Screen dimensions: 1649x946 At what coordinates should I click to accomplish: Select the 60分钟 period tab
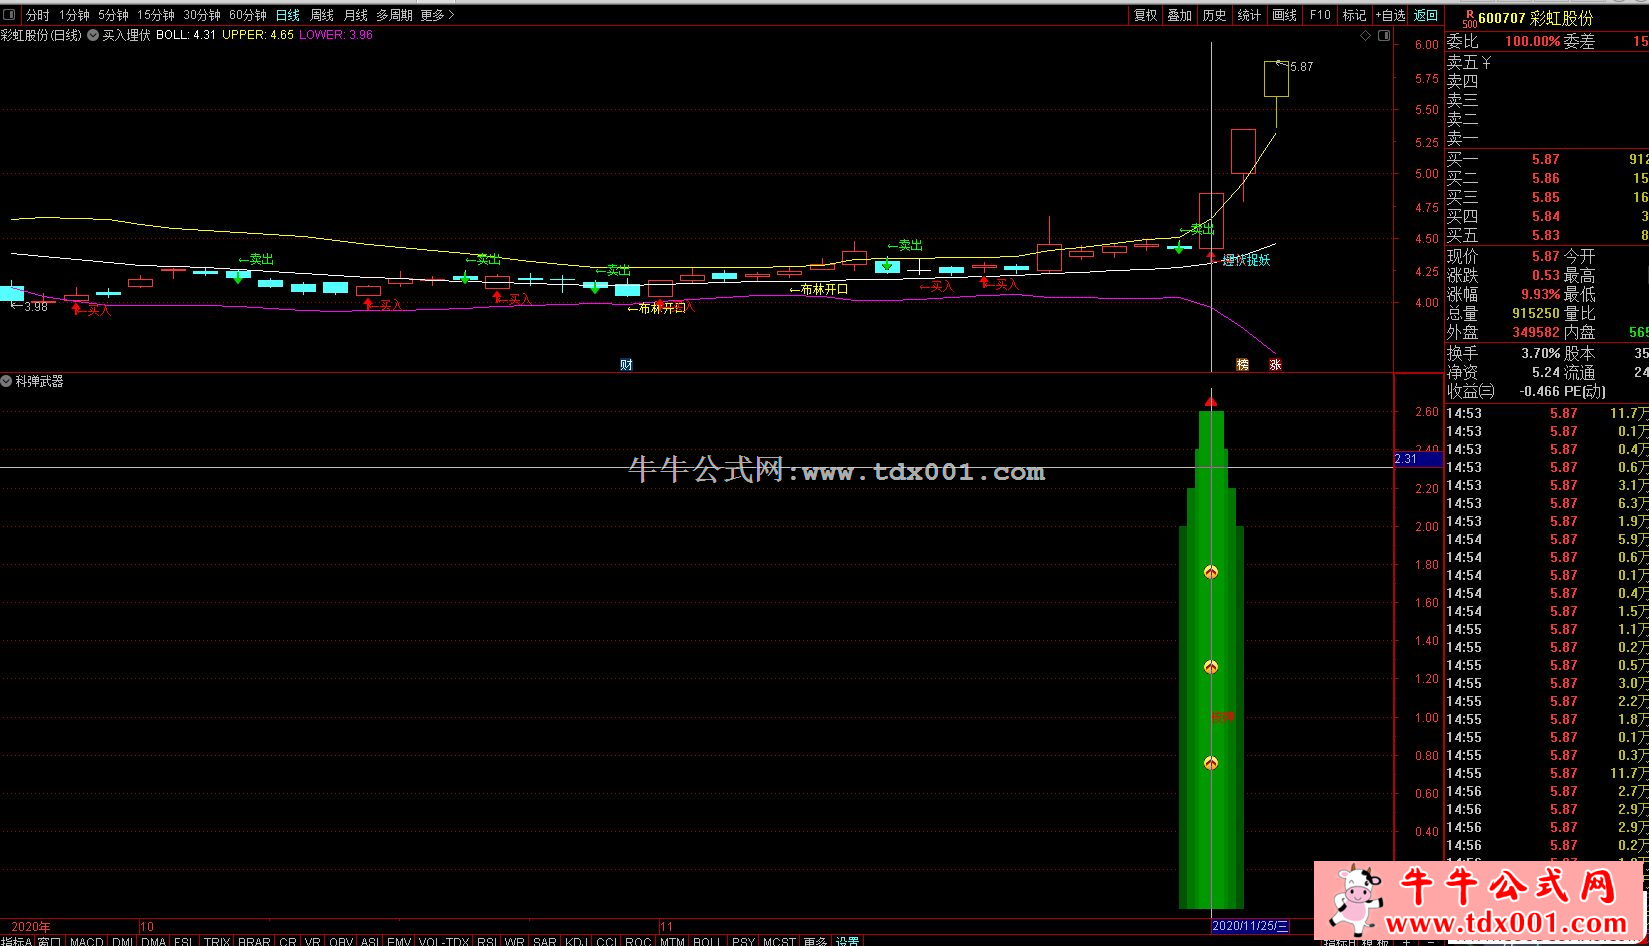click(x=247, y=15)
